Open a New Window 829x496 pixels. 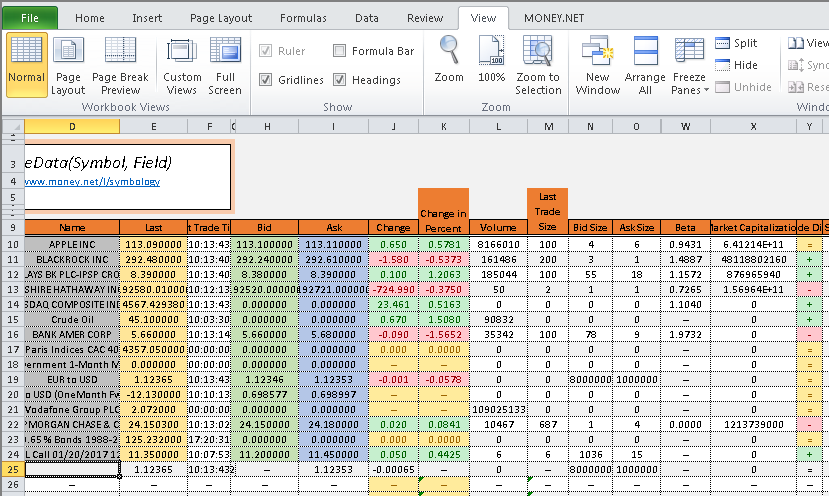(x=597, y=66)
